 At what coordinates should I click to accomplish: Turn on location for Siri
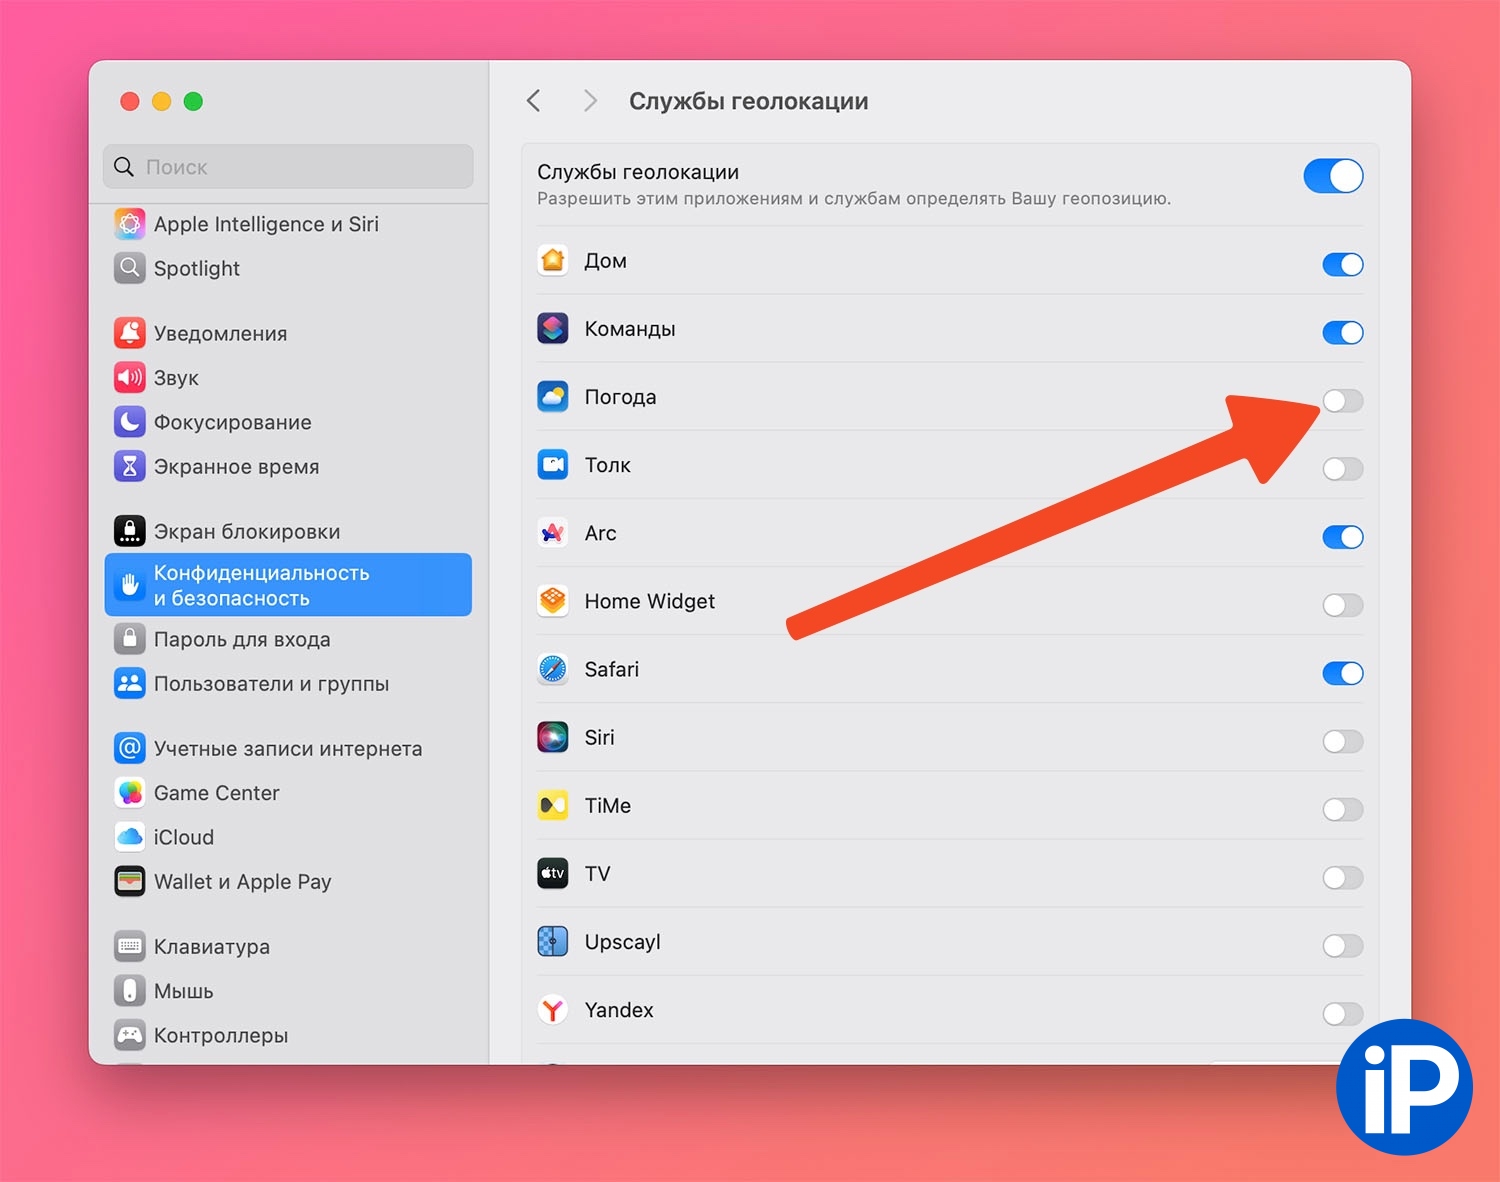(x=1342, y=741)
